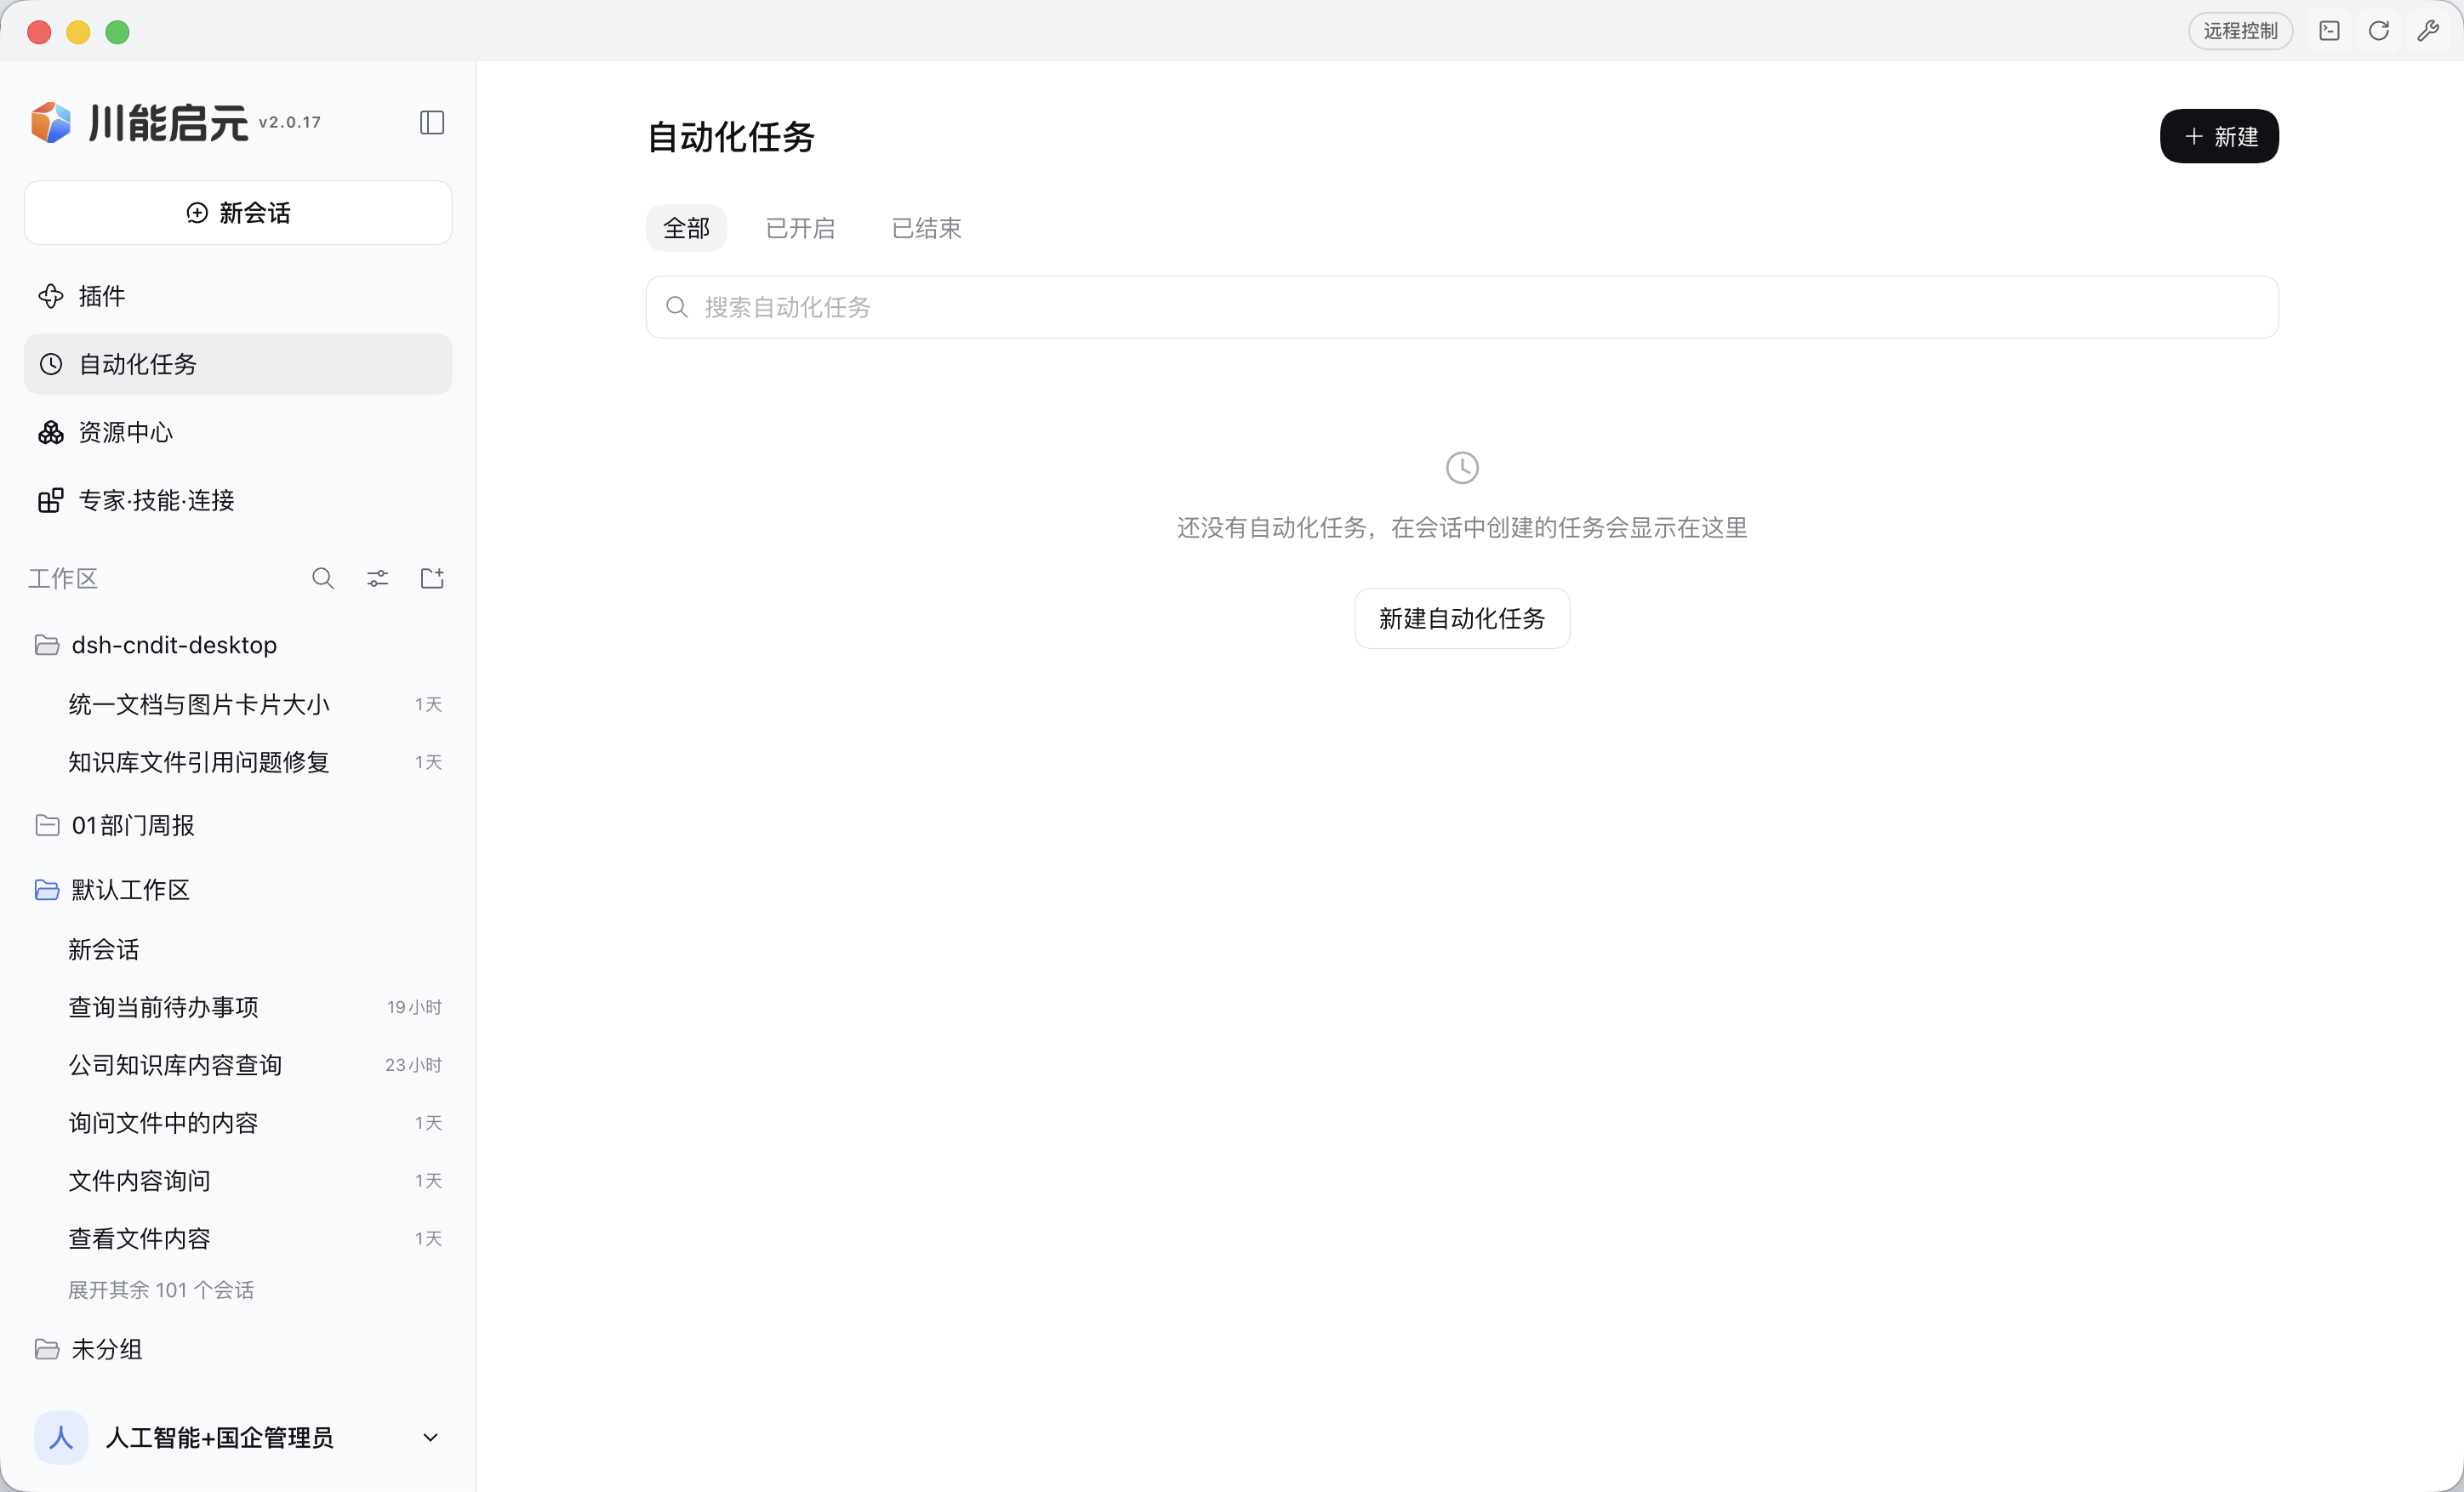Click the 专家·技能·连接 icon
Image resolution: width=2464 pixels, height=1492 pixels.
[x=51, y=500]
